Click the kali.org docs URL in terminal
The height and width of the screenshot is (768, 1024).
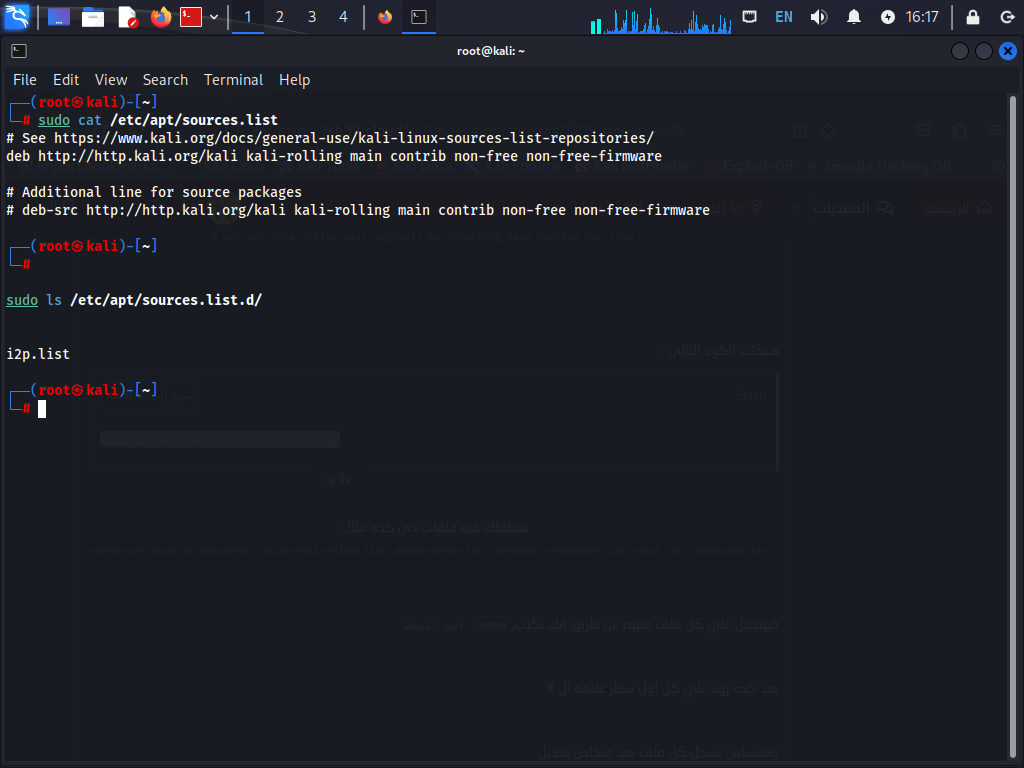click(x=354, y=138)
